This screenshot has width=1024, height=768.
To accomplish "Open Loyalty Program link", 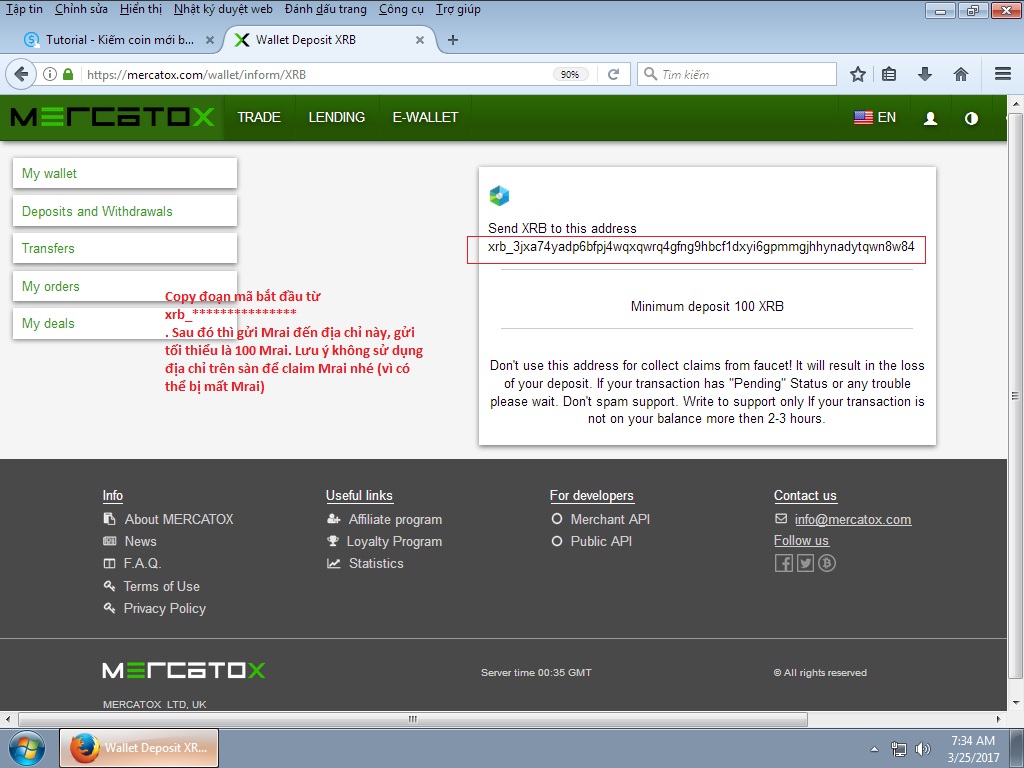I will coord(394,542).
